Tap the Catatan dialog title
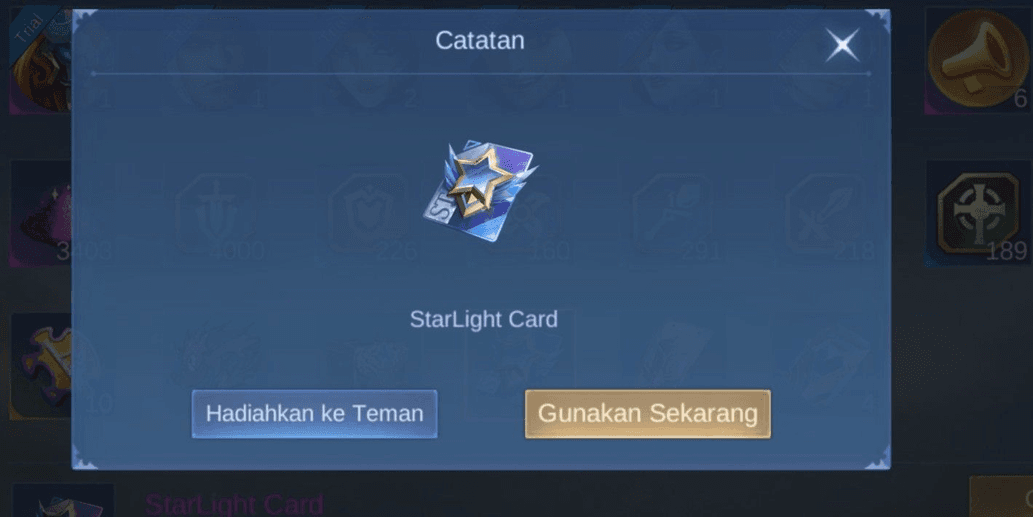Screen dimensions: 1033x517 [480, 40]
